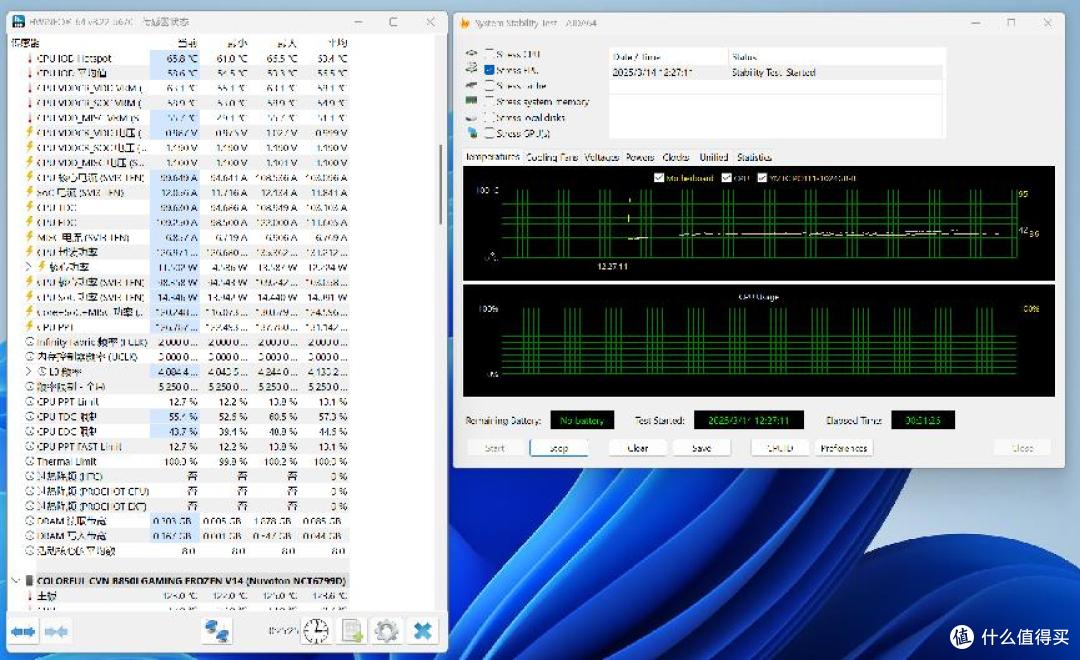Click the Date / Time column header
This screenshot has height=660, width=1080.
[668, 56]
